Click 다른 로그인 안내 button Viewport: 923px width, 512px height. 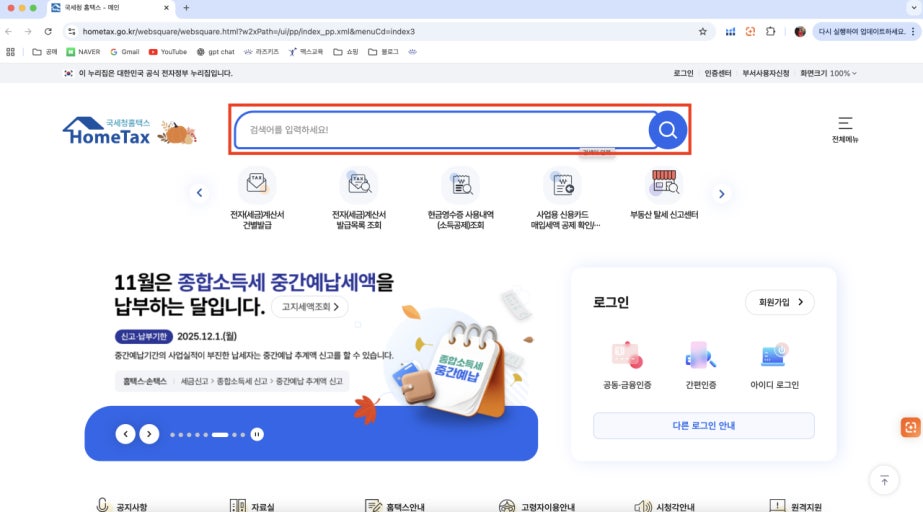click(x=703, y=425)
